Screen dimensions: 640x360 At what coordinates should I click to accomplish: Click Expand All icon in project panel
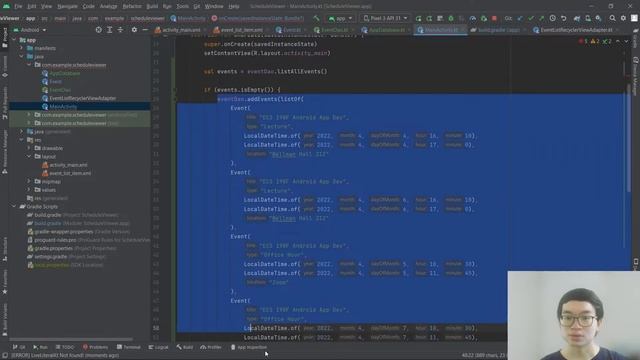pos(109,30)
